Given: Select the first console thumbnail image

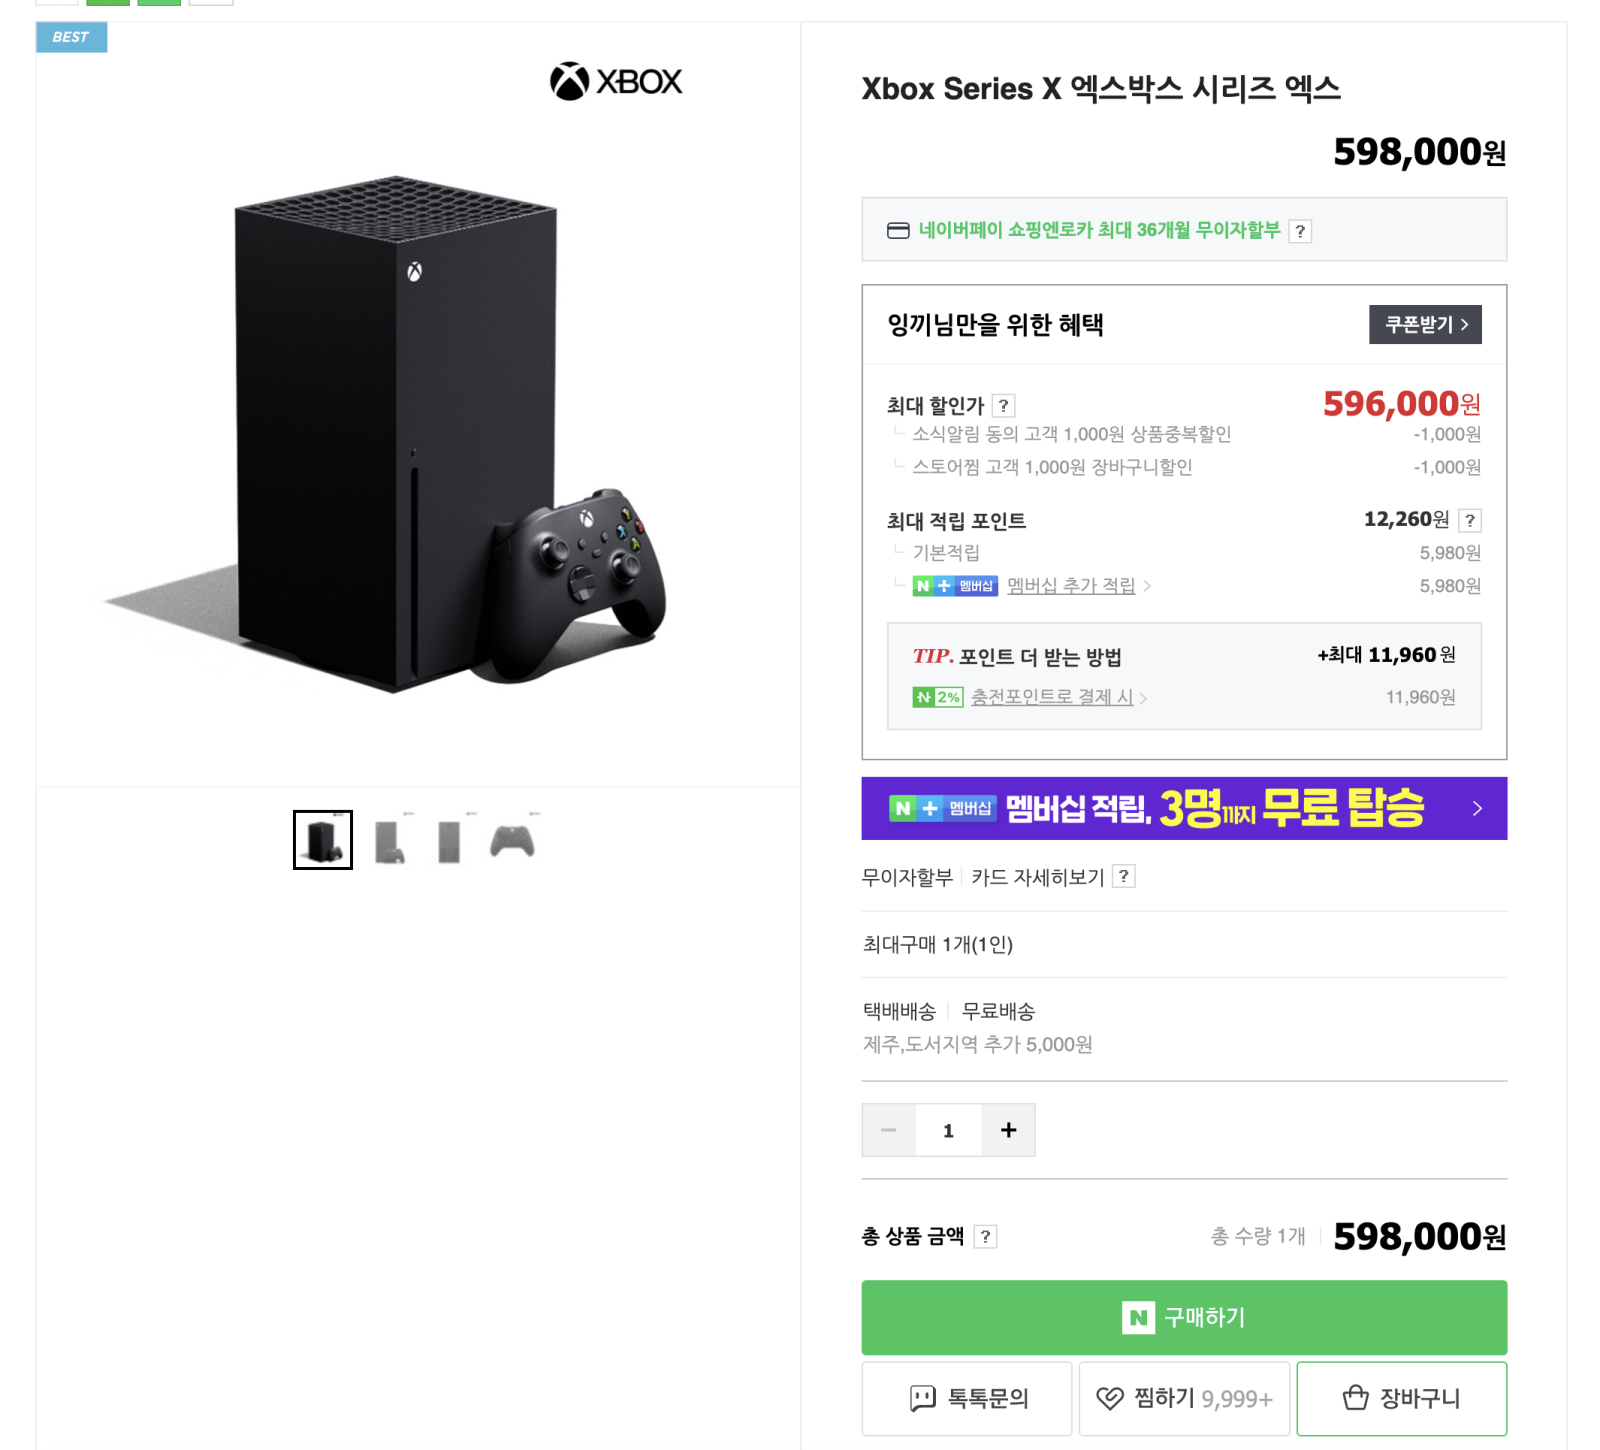Looking at the screenshot, I should pyautogui.click(x=323, y=840).
